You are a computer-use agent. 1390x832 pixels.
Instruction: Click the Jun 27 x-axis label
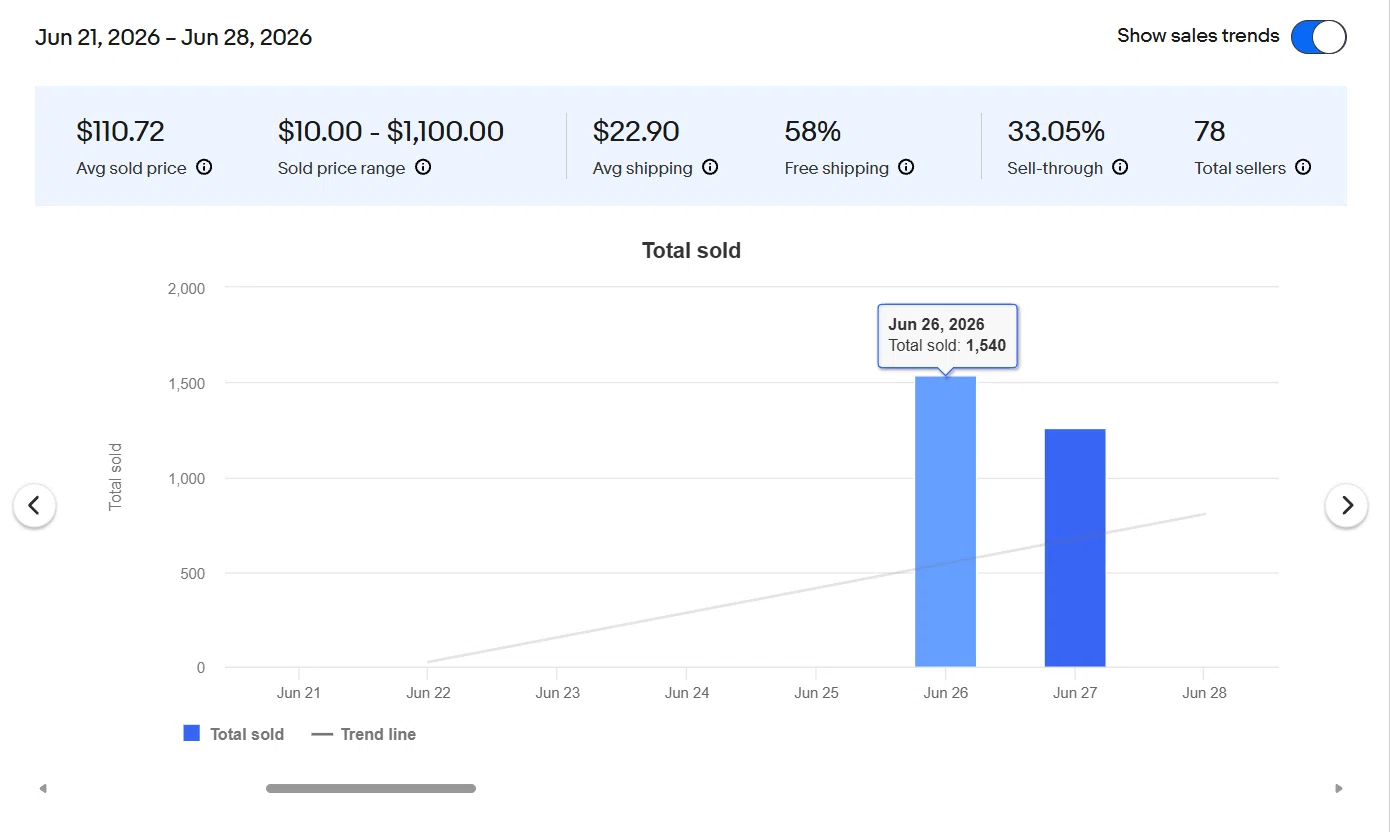[x=1075, y=692]
